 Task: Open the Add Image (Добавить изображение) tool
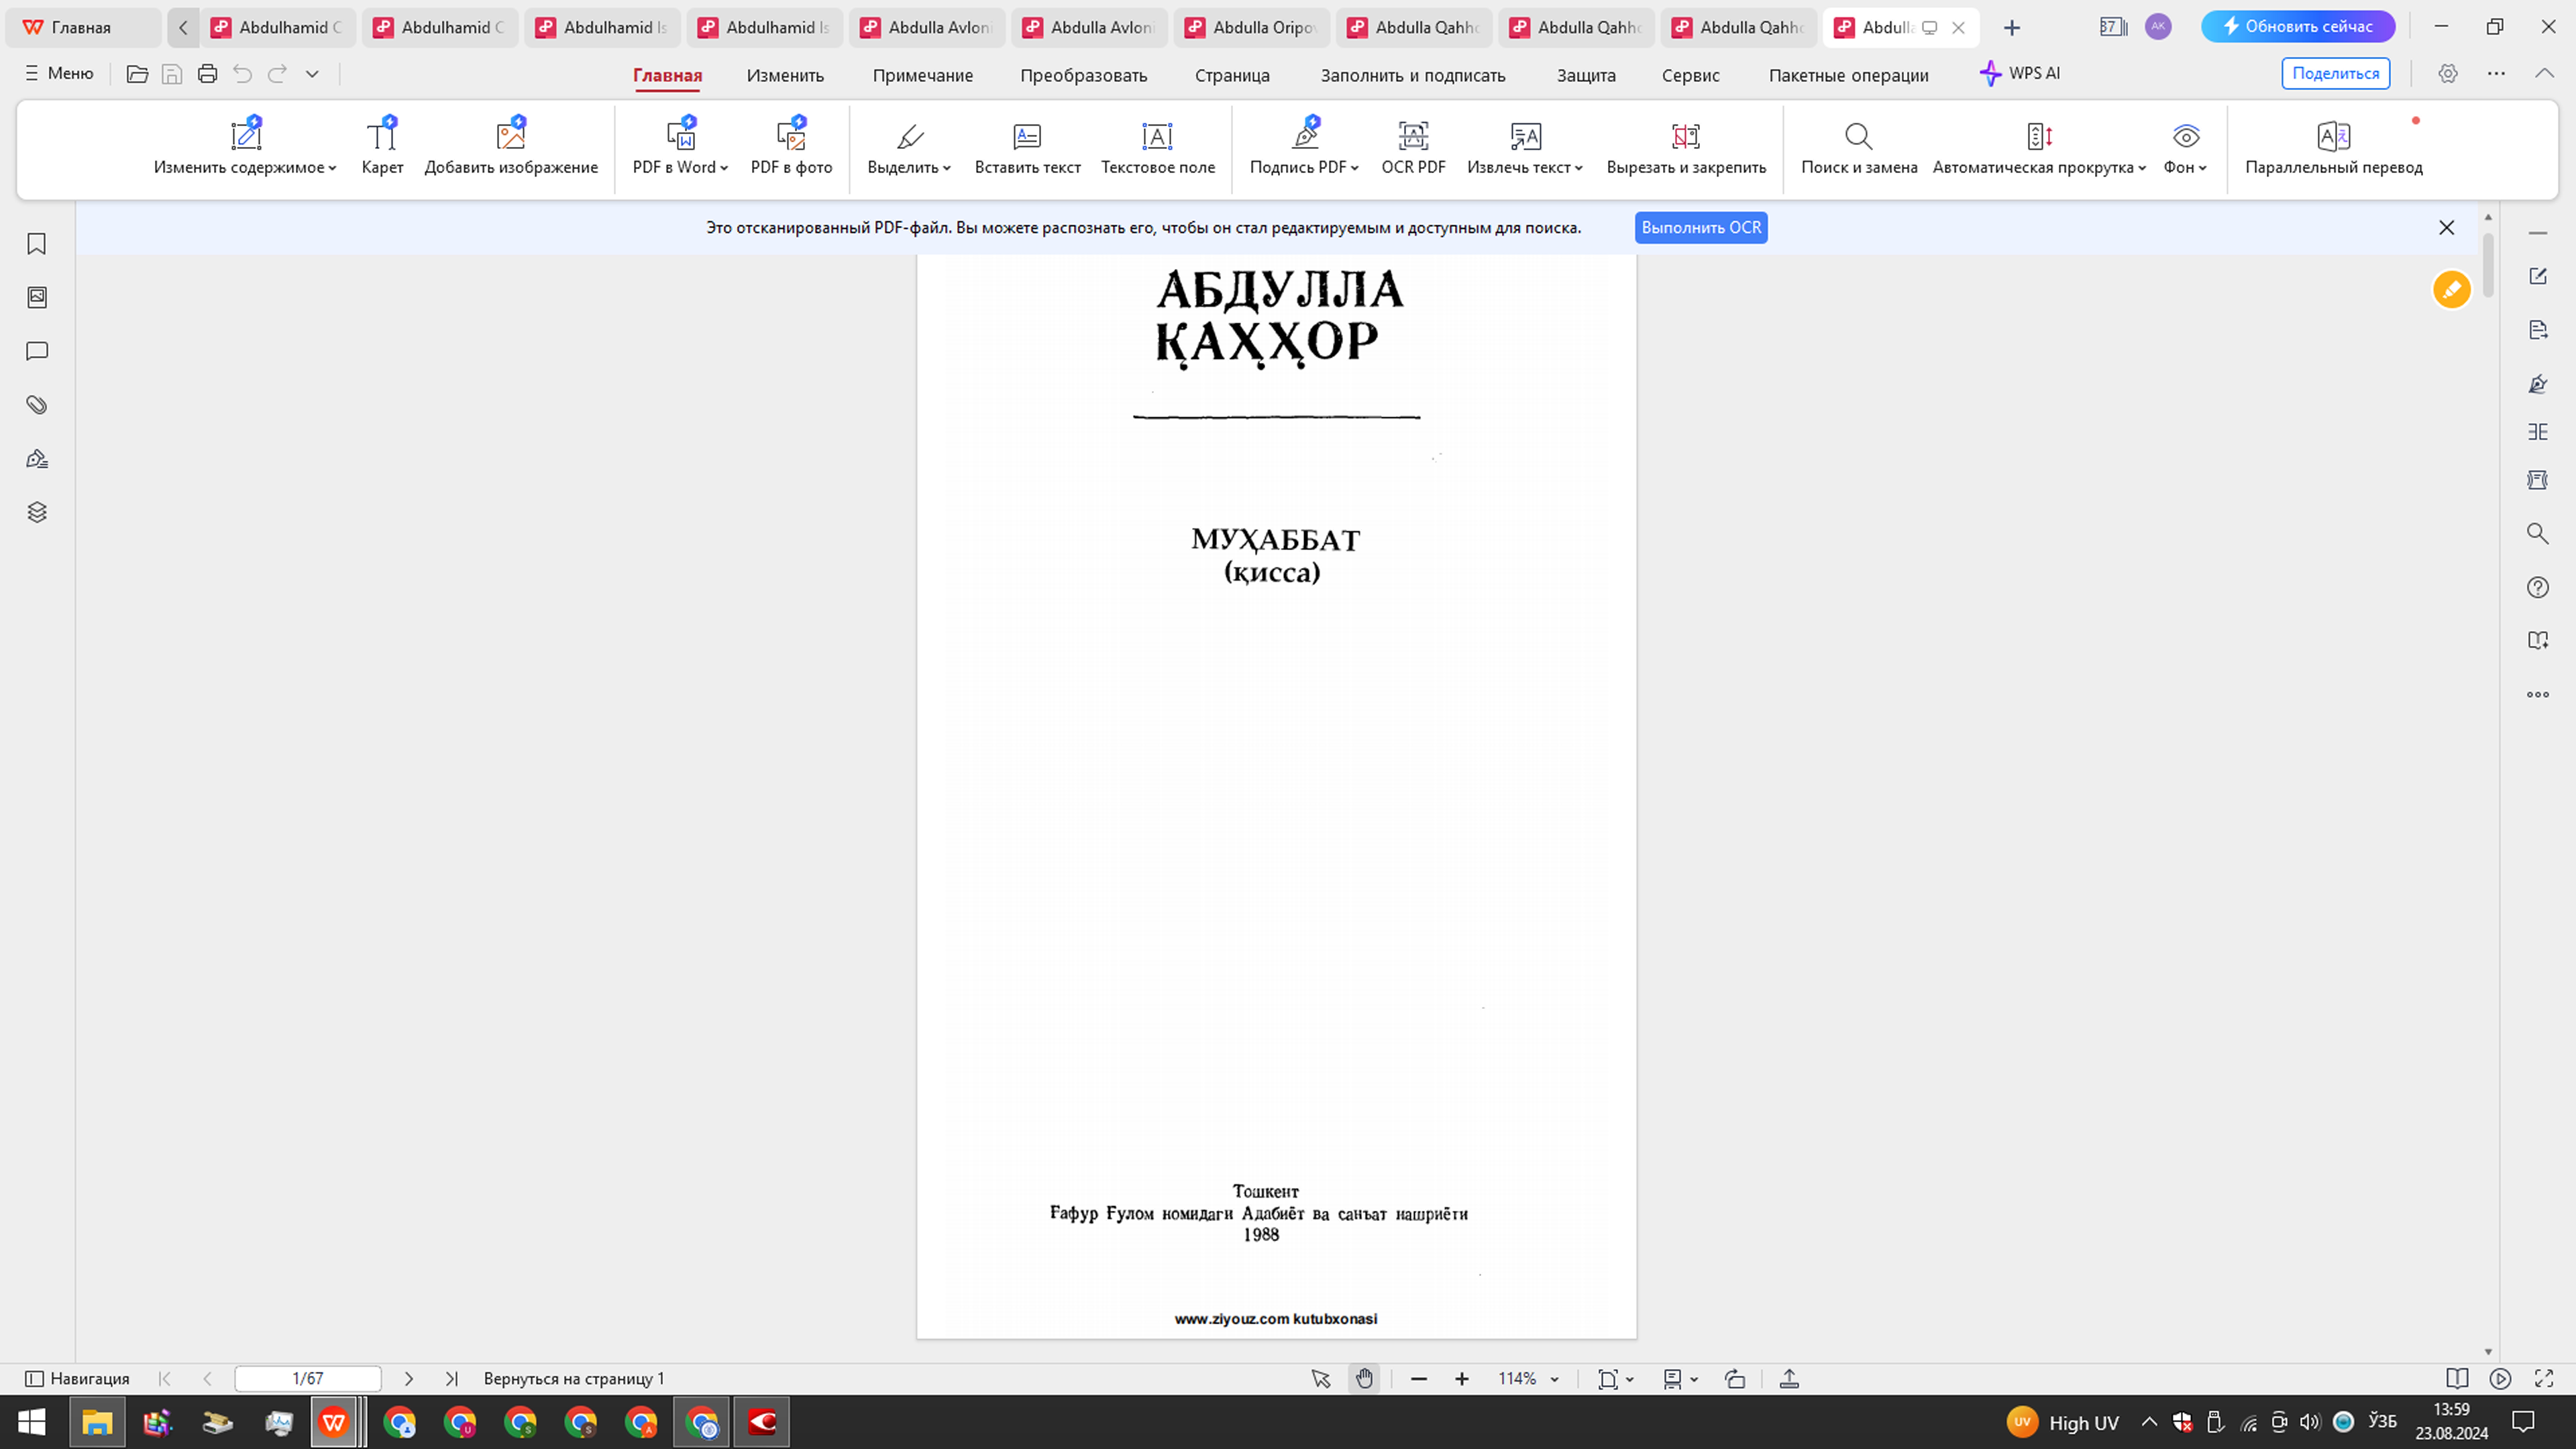pos(511,146)
